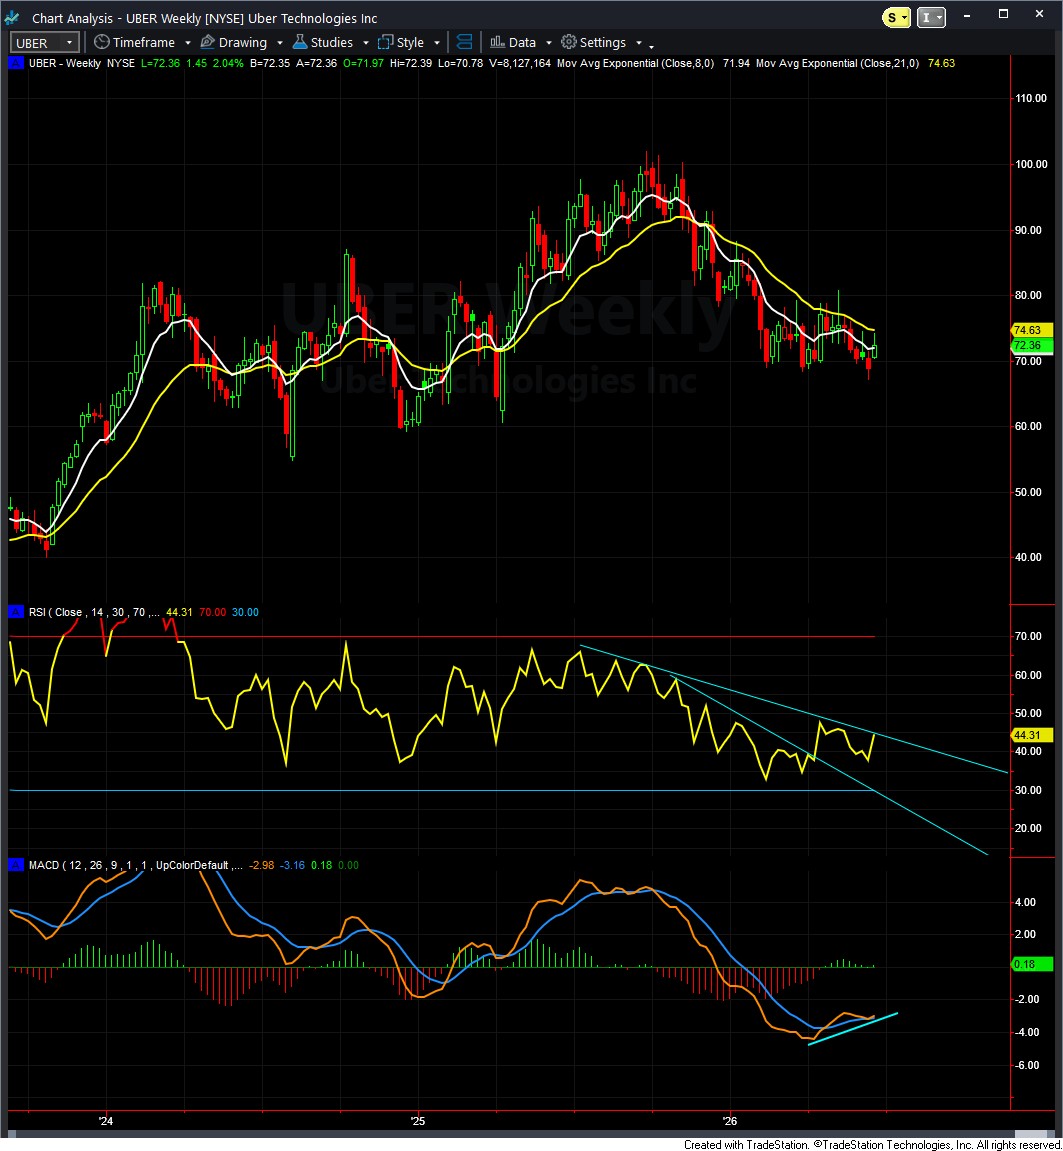1063x1151 pixels.
Task: Click the Studies flask icon
Action: tap(300, 42)
